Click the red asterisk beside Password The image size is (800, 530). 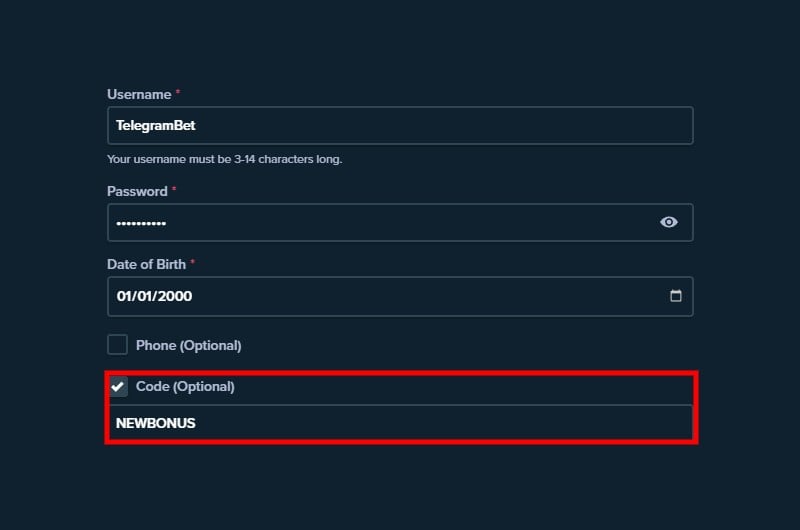coord(174,189)
